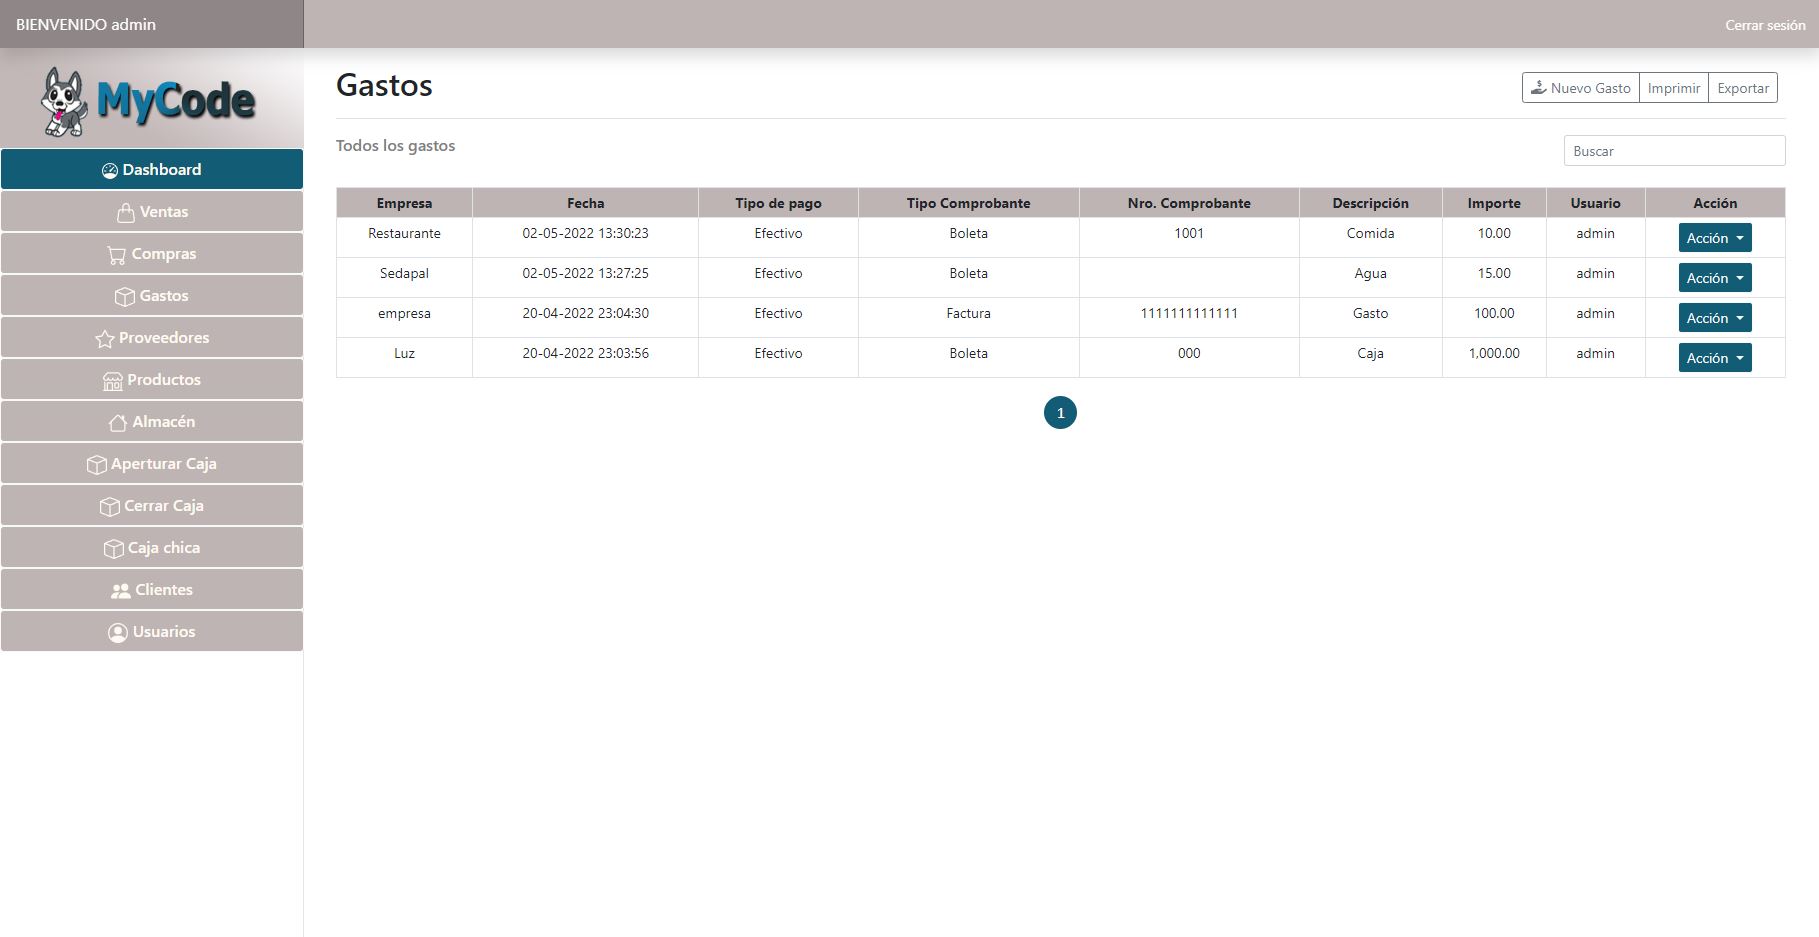Screen dimensions: 1819x937
Task: Open Acción dropdown for Luz row
Action: 1714,358
